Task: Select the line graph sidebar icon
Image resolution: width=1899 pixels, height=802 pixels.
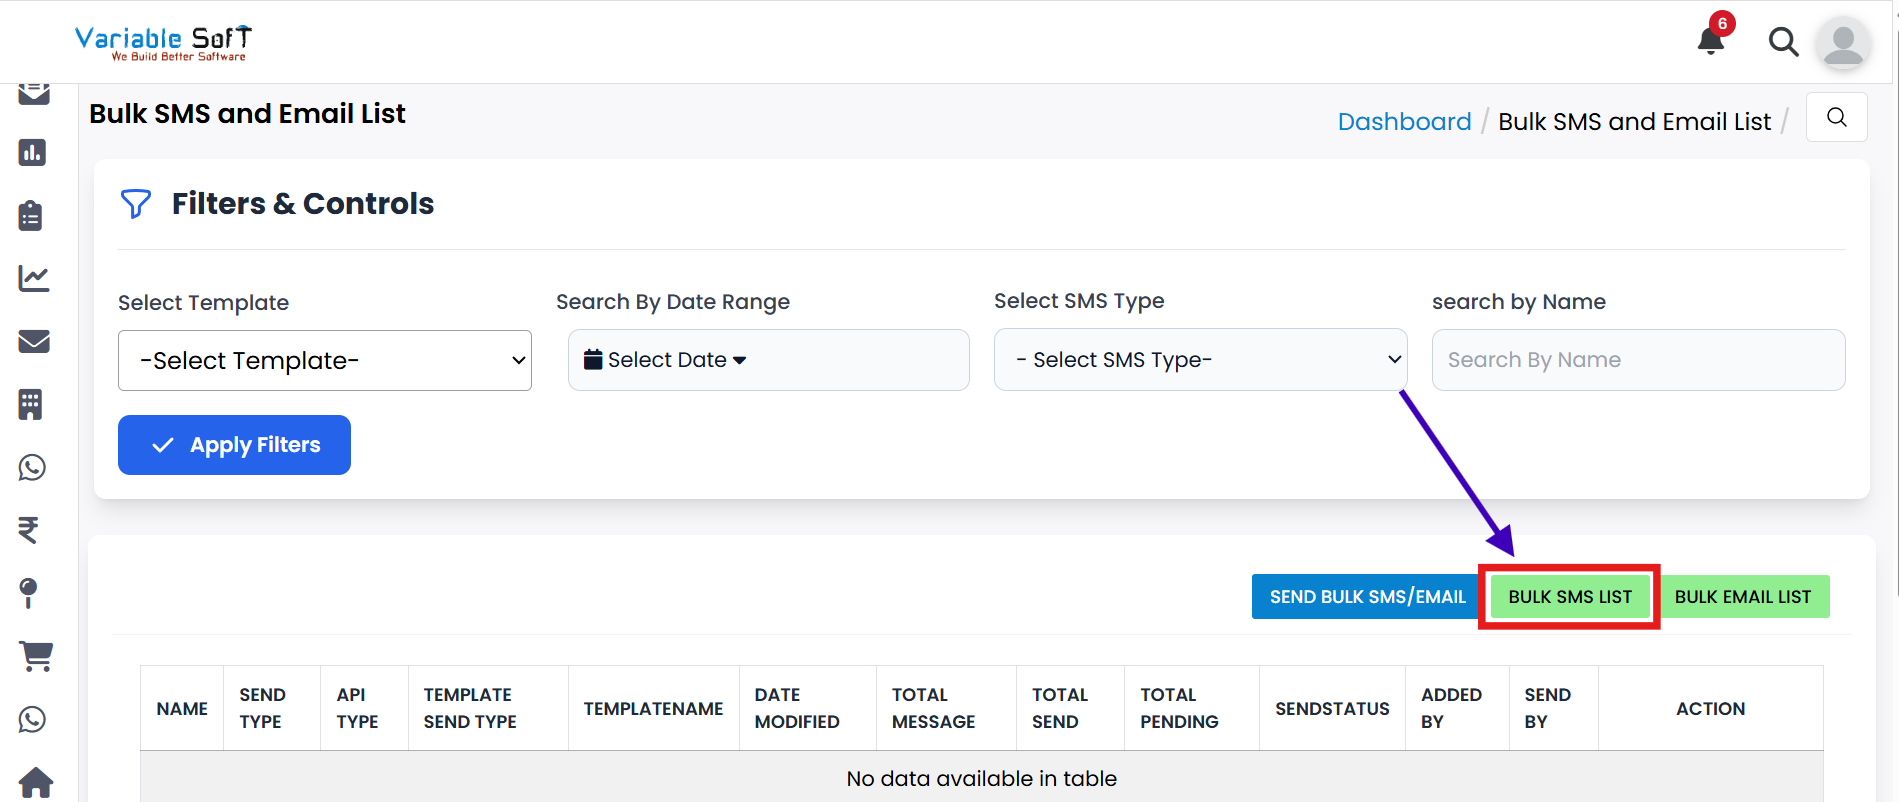Action: pyautogui.click(x=33, y=279)
